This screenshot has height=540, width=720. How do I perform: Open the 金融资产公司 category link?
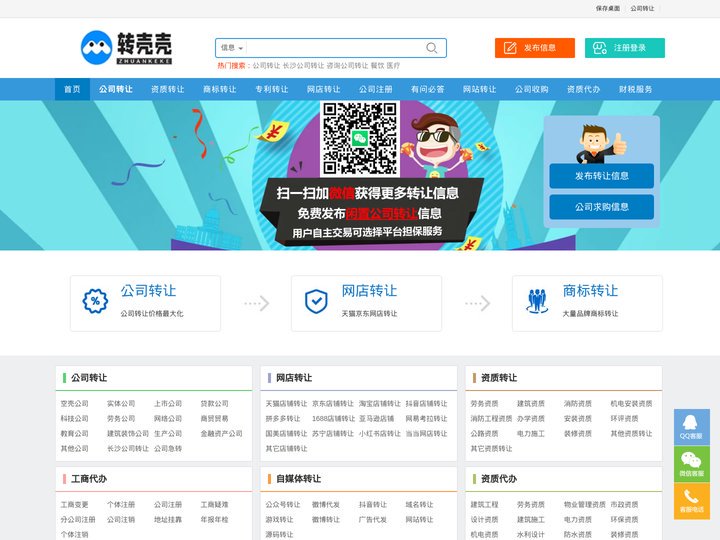(221, 433)
